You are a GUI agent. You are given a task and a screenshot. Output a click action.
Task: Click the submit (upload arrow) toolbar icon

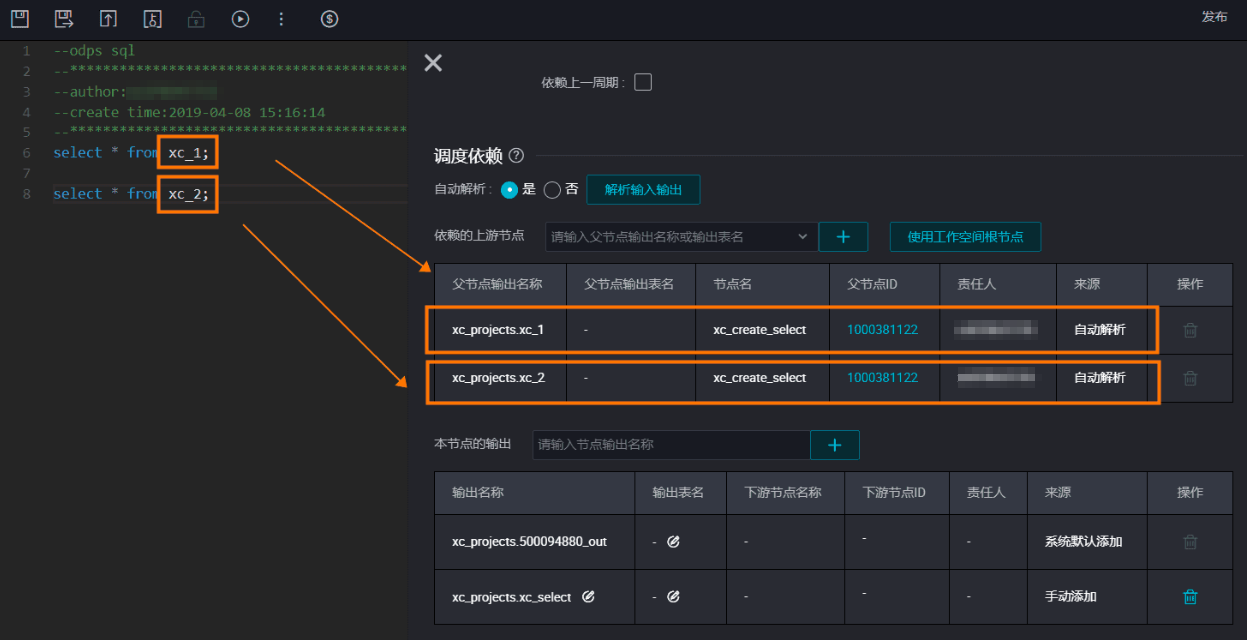coord(108,18)
